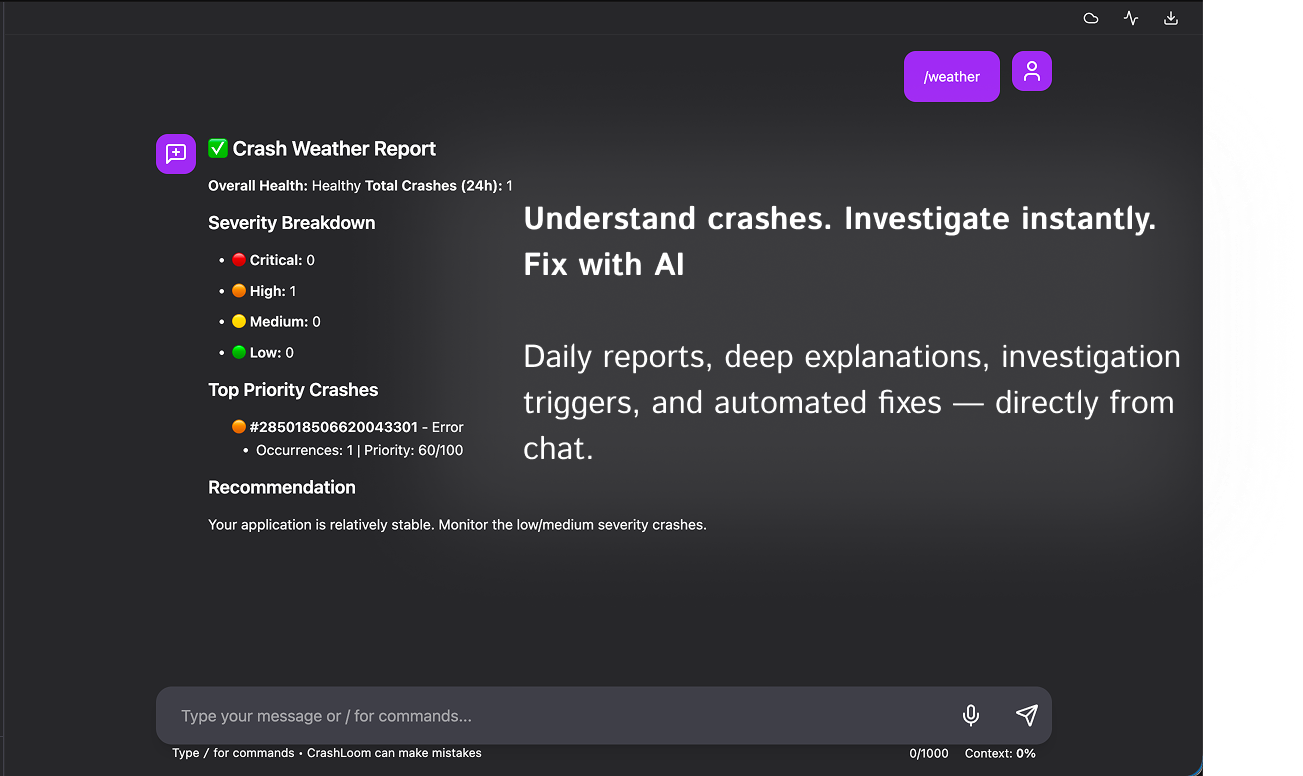1303x776 pixels.
Task: Click the orange dot beside the top priority crash
Action: (238, 427)
